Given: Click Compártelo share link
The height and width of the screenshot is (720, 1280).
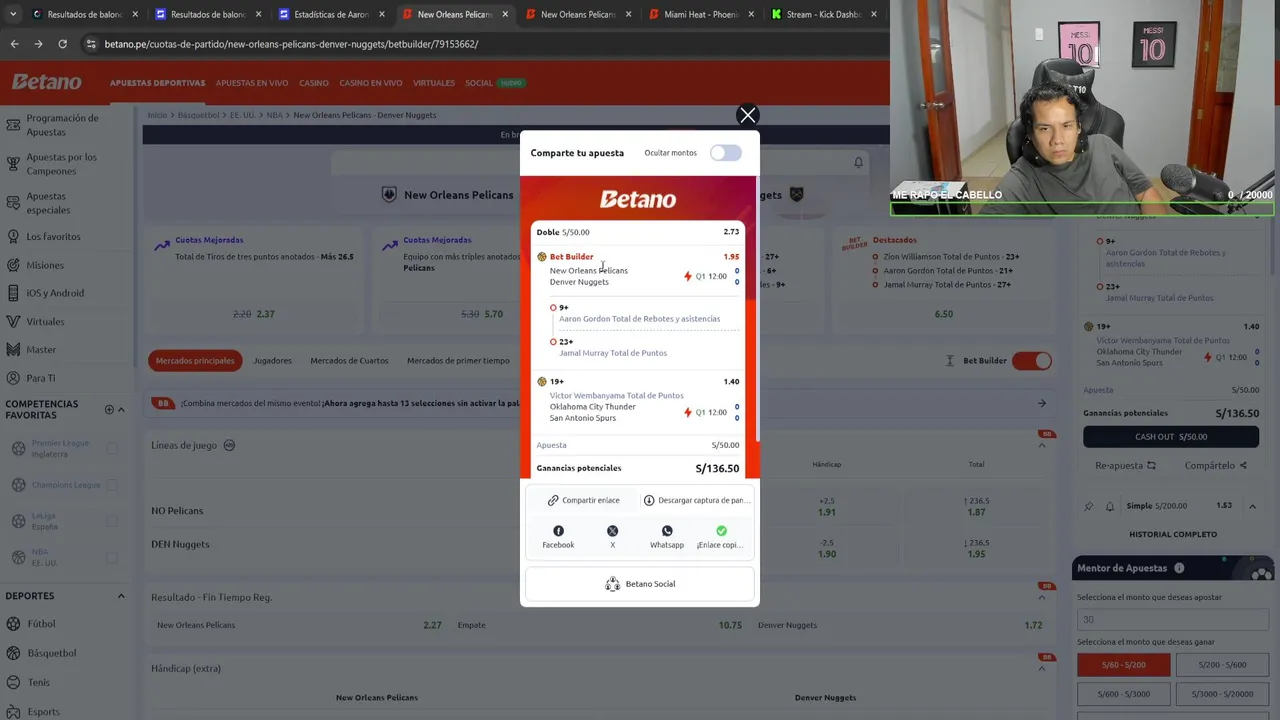Looking at the screenshot, I should 1216,465.
